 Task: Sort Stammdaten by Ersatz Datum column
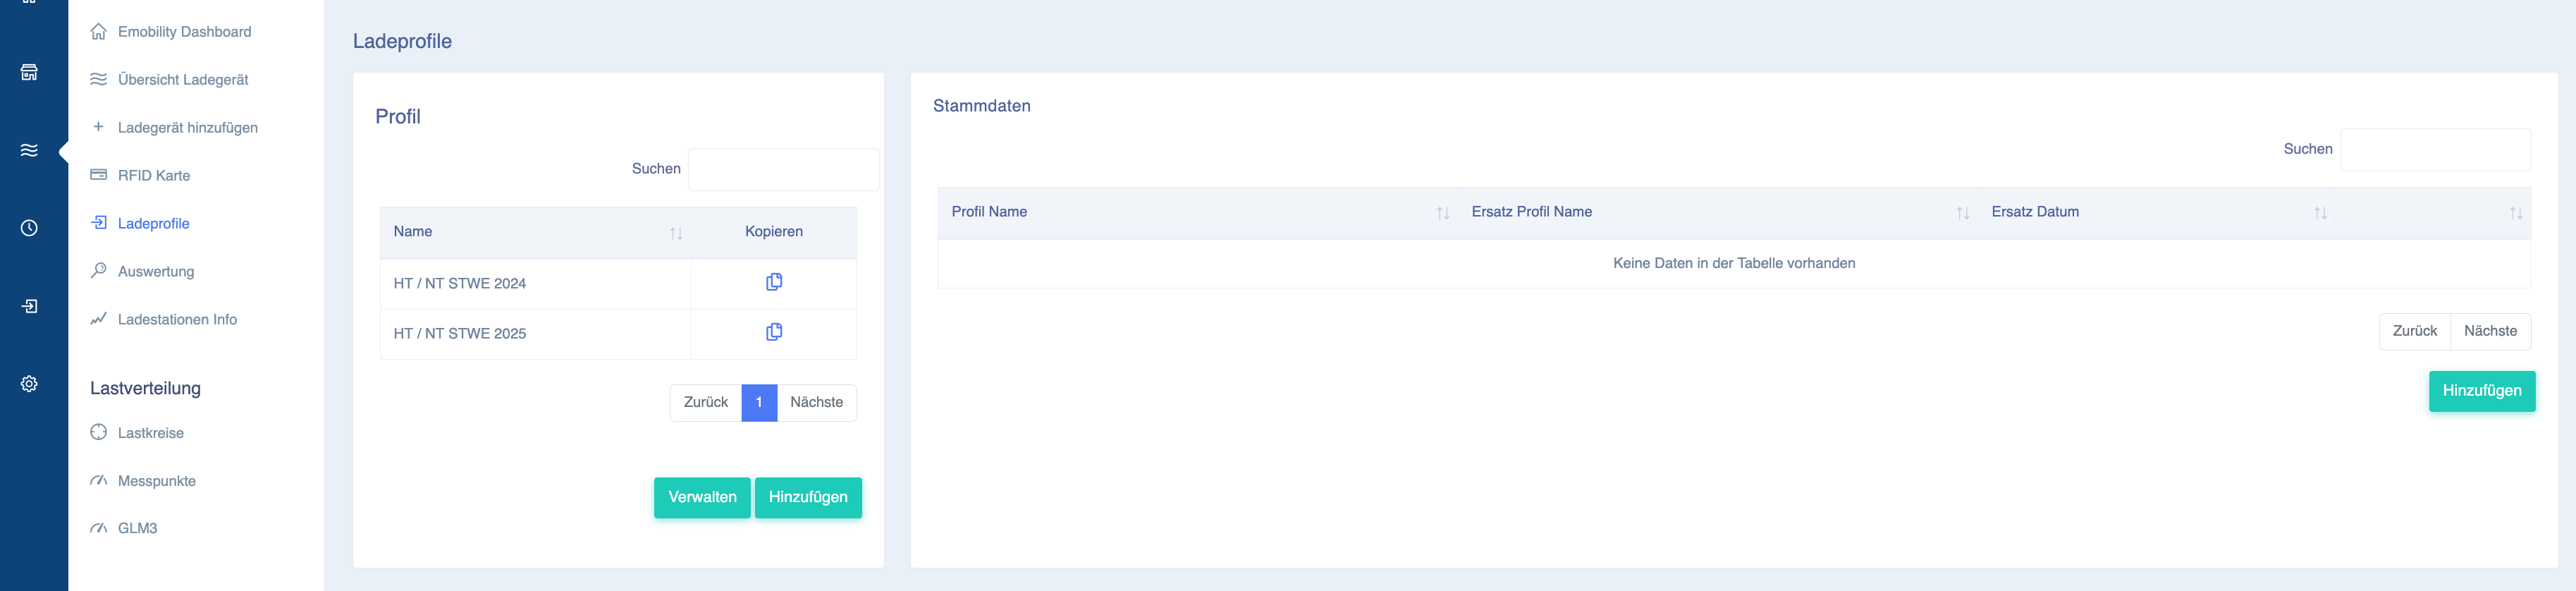2320,213
